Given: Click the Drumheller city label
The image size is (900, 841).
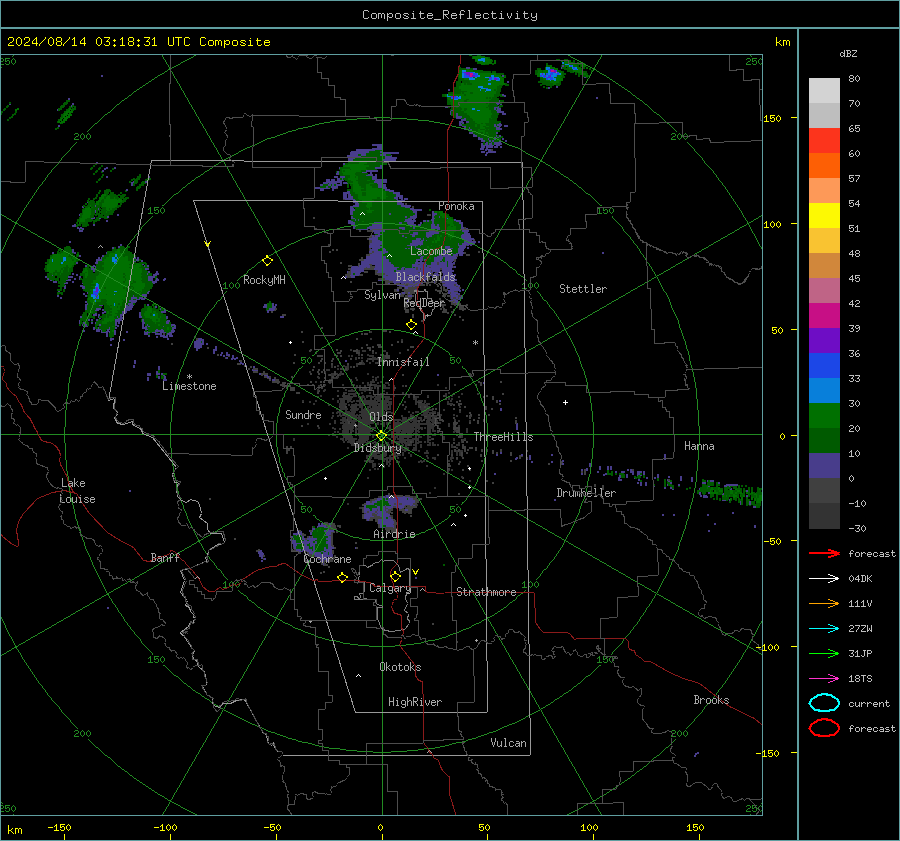Looking at the screenshot, I should [586, 493].
